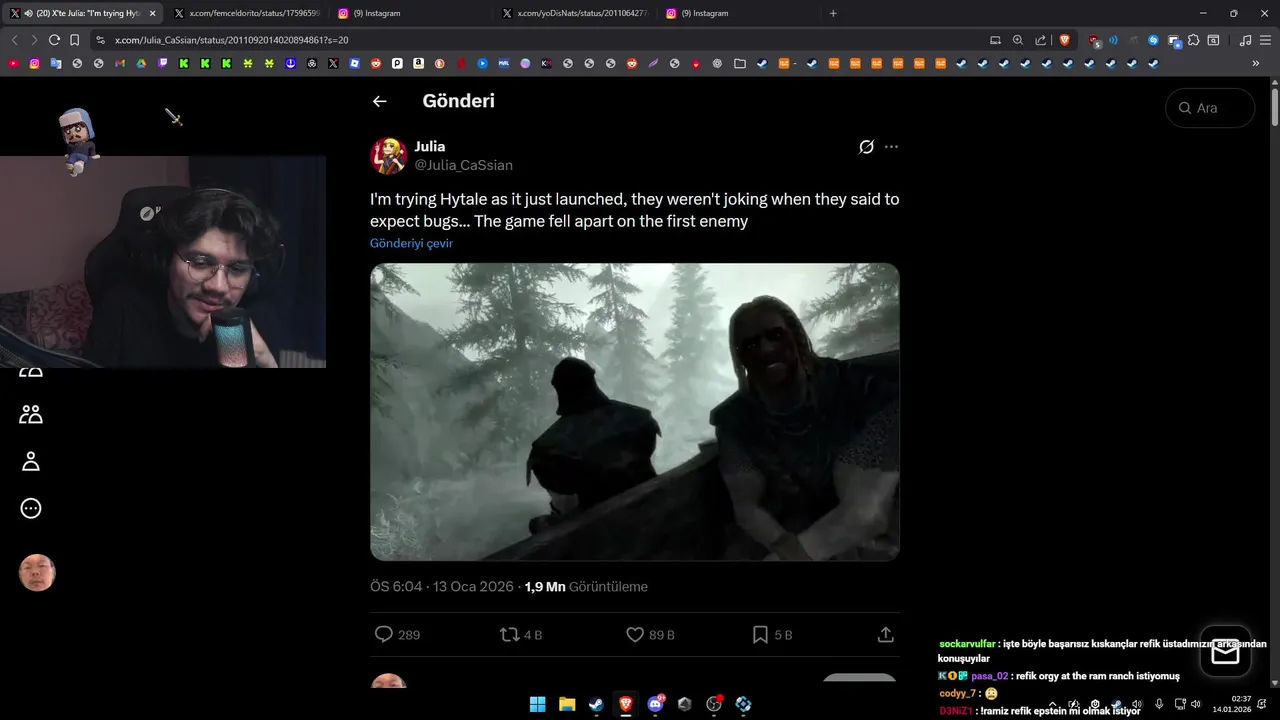The width and height of the screenshot is (1280, 720).
Task: Open the extensions puzzle icon
Action: click(x=1194, y=40)
